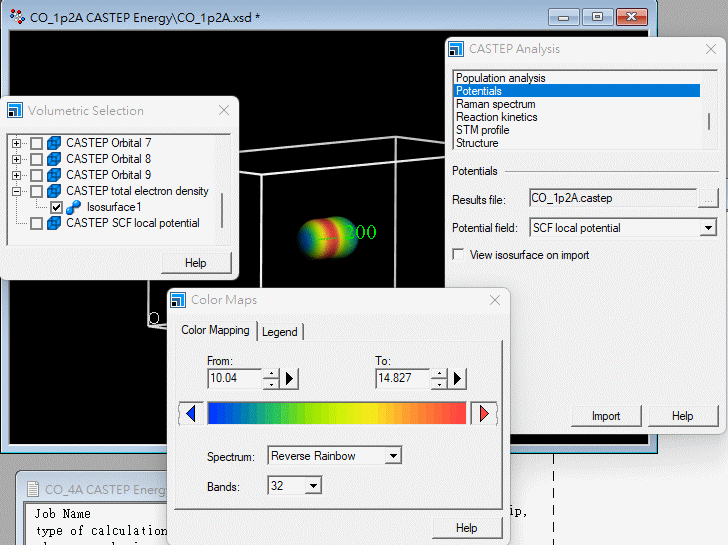Click the CASTEP Orbital 7 cube icon
Image resolution: width=728 pixels, height=545 pixels.
tap(54, 143)
